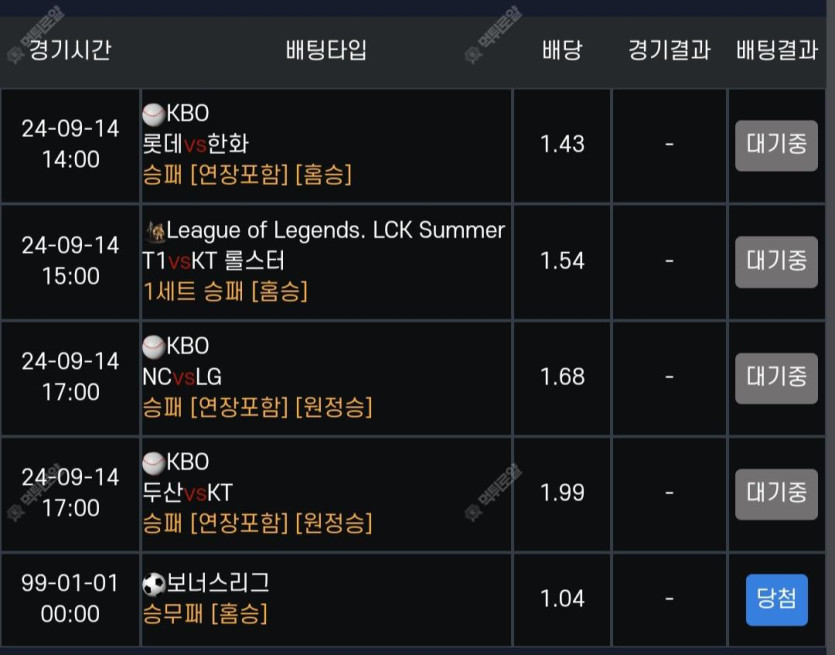This screenshot has height=655, width=835.
Task: Click the 승무패 [홈승] bet type text
Action: tap(205, 613)
